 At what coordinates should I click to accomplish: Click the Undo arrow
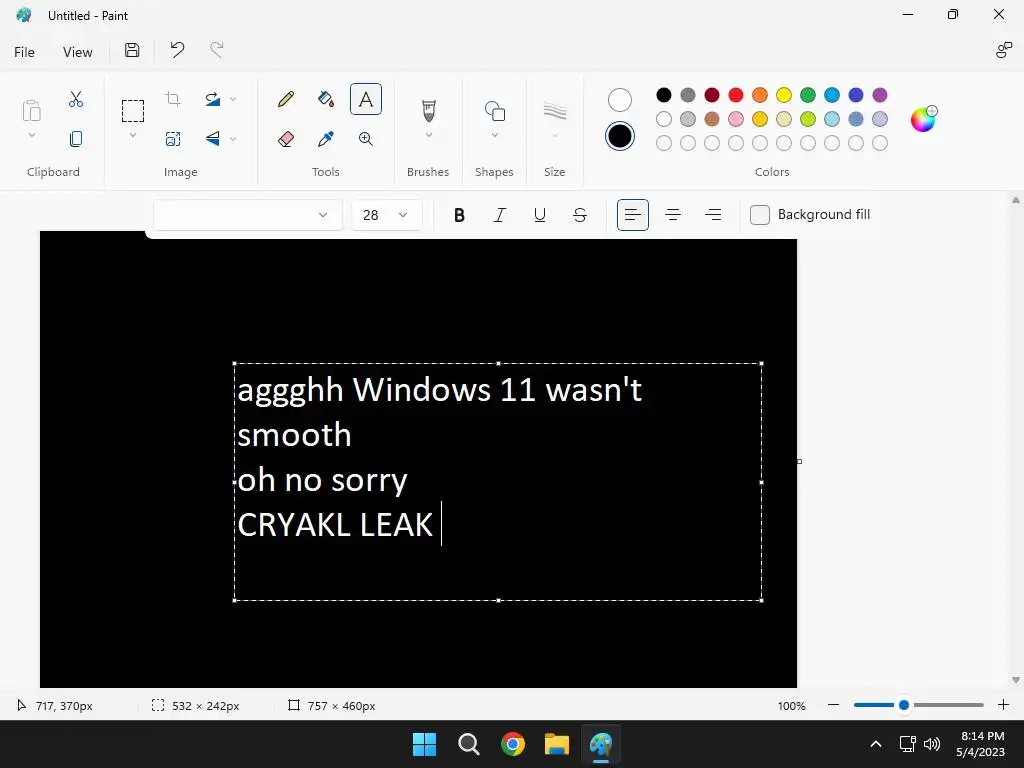177,50
